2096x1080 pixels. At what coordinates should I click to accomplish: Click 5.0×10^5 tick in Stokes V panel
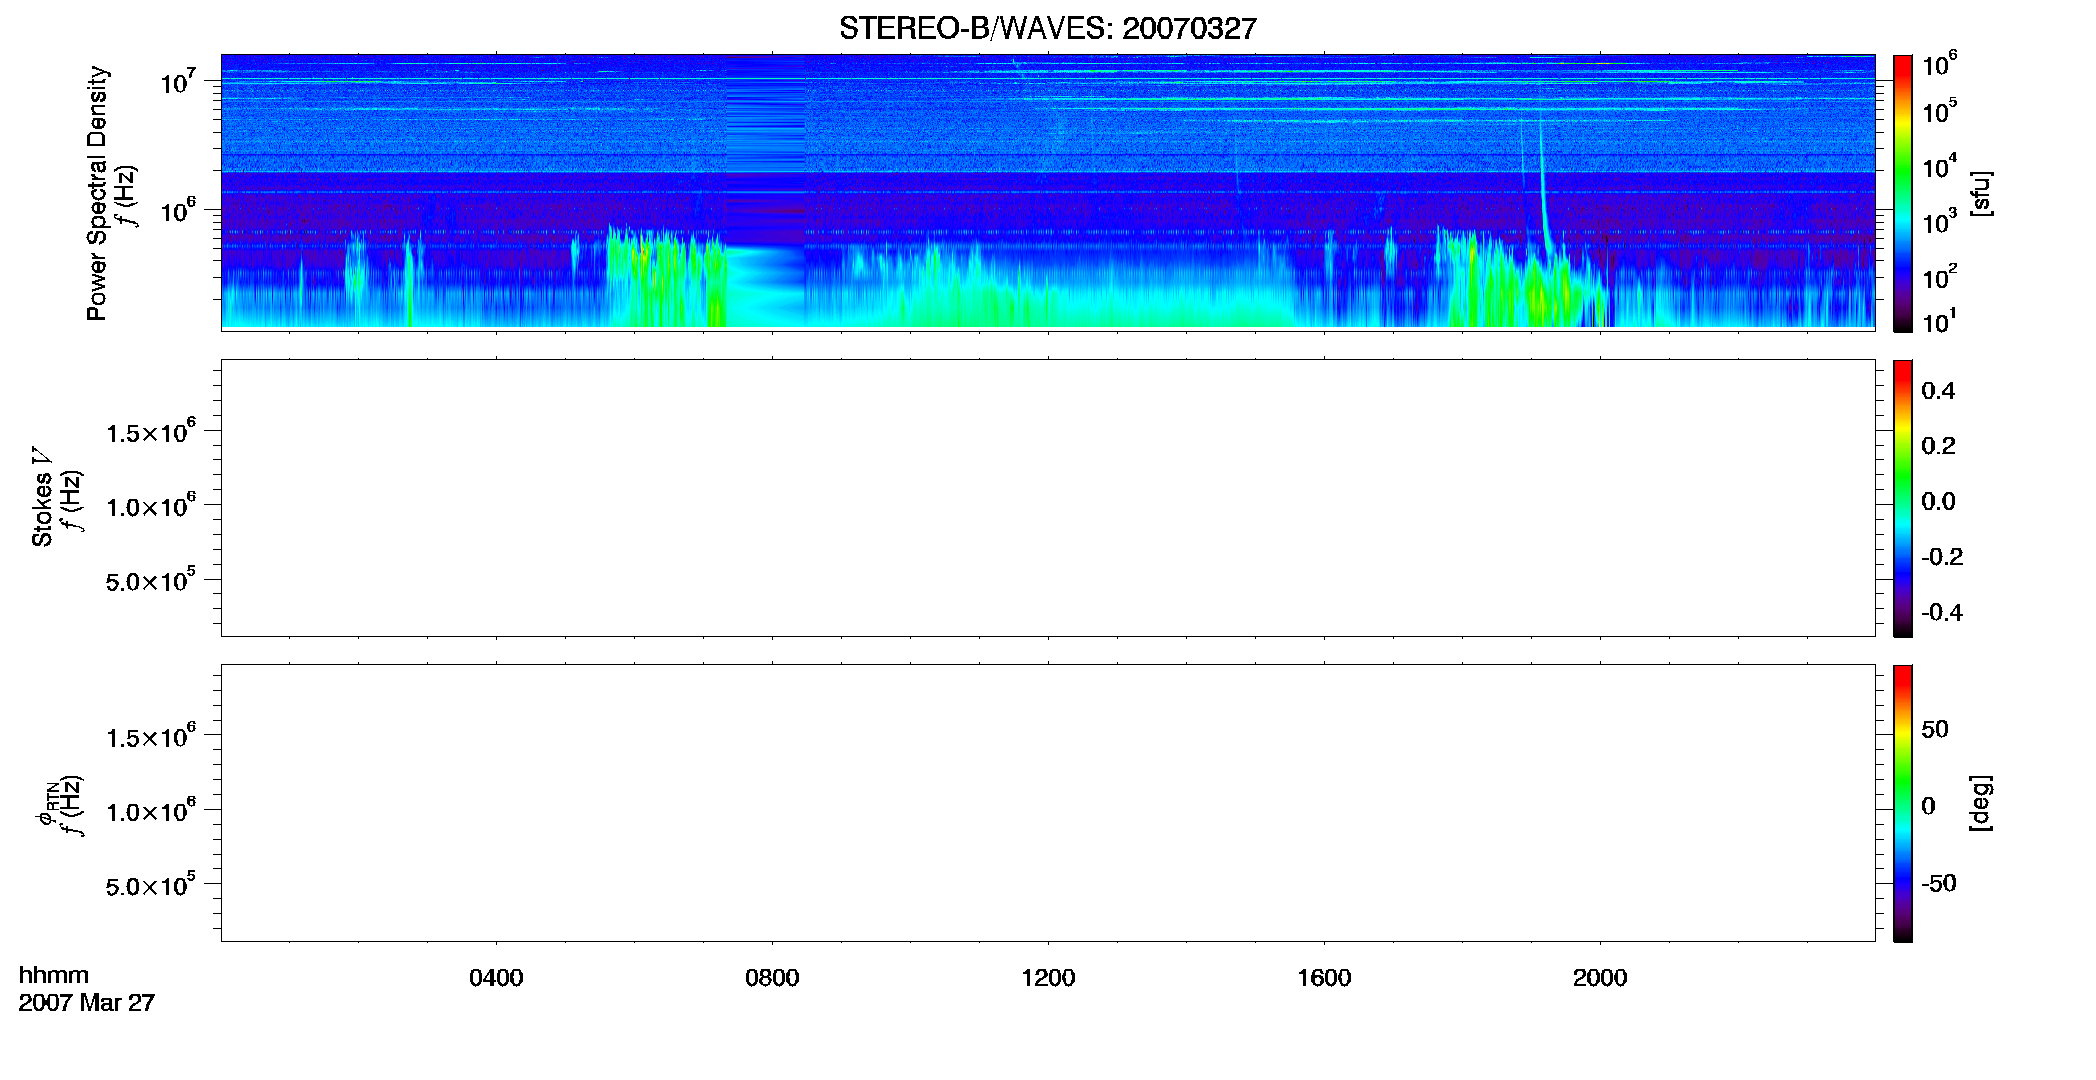pyautogui.click(x=150, y=579)
